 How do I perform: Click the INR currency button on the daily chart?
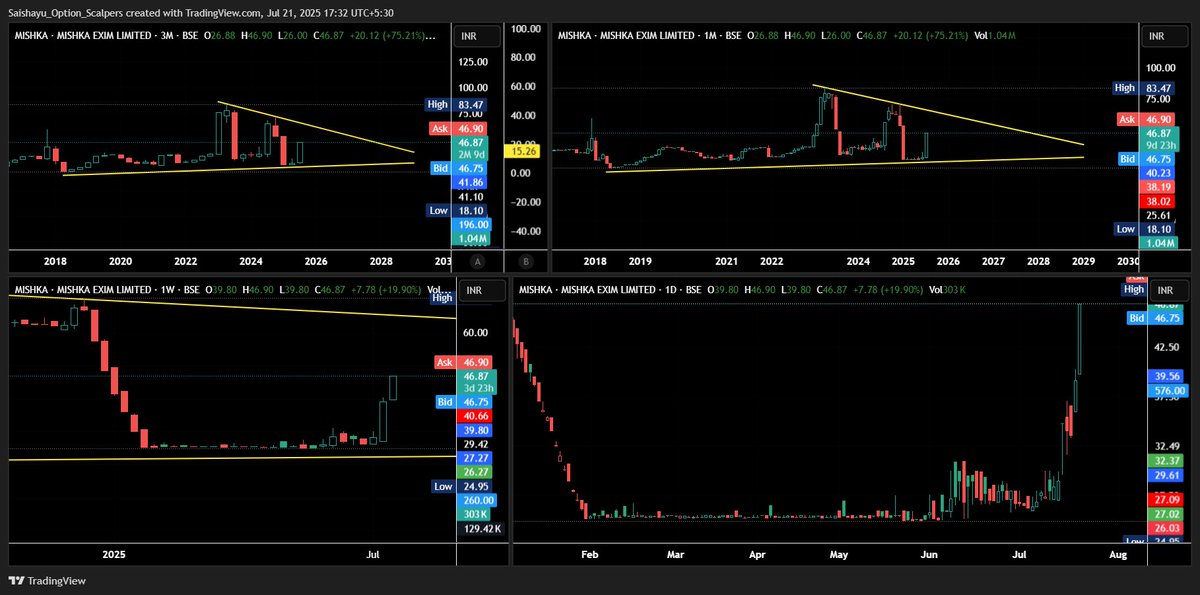(1166, 290)
